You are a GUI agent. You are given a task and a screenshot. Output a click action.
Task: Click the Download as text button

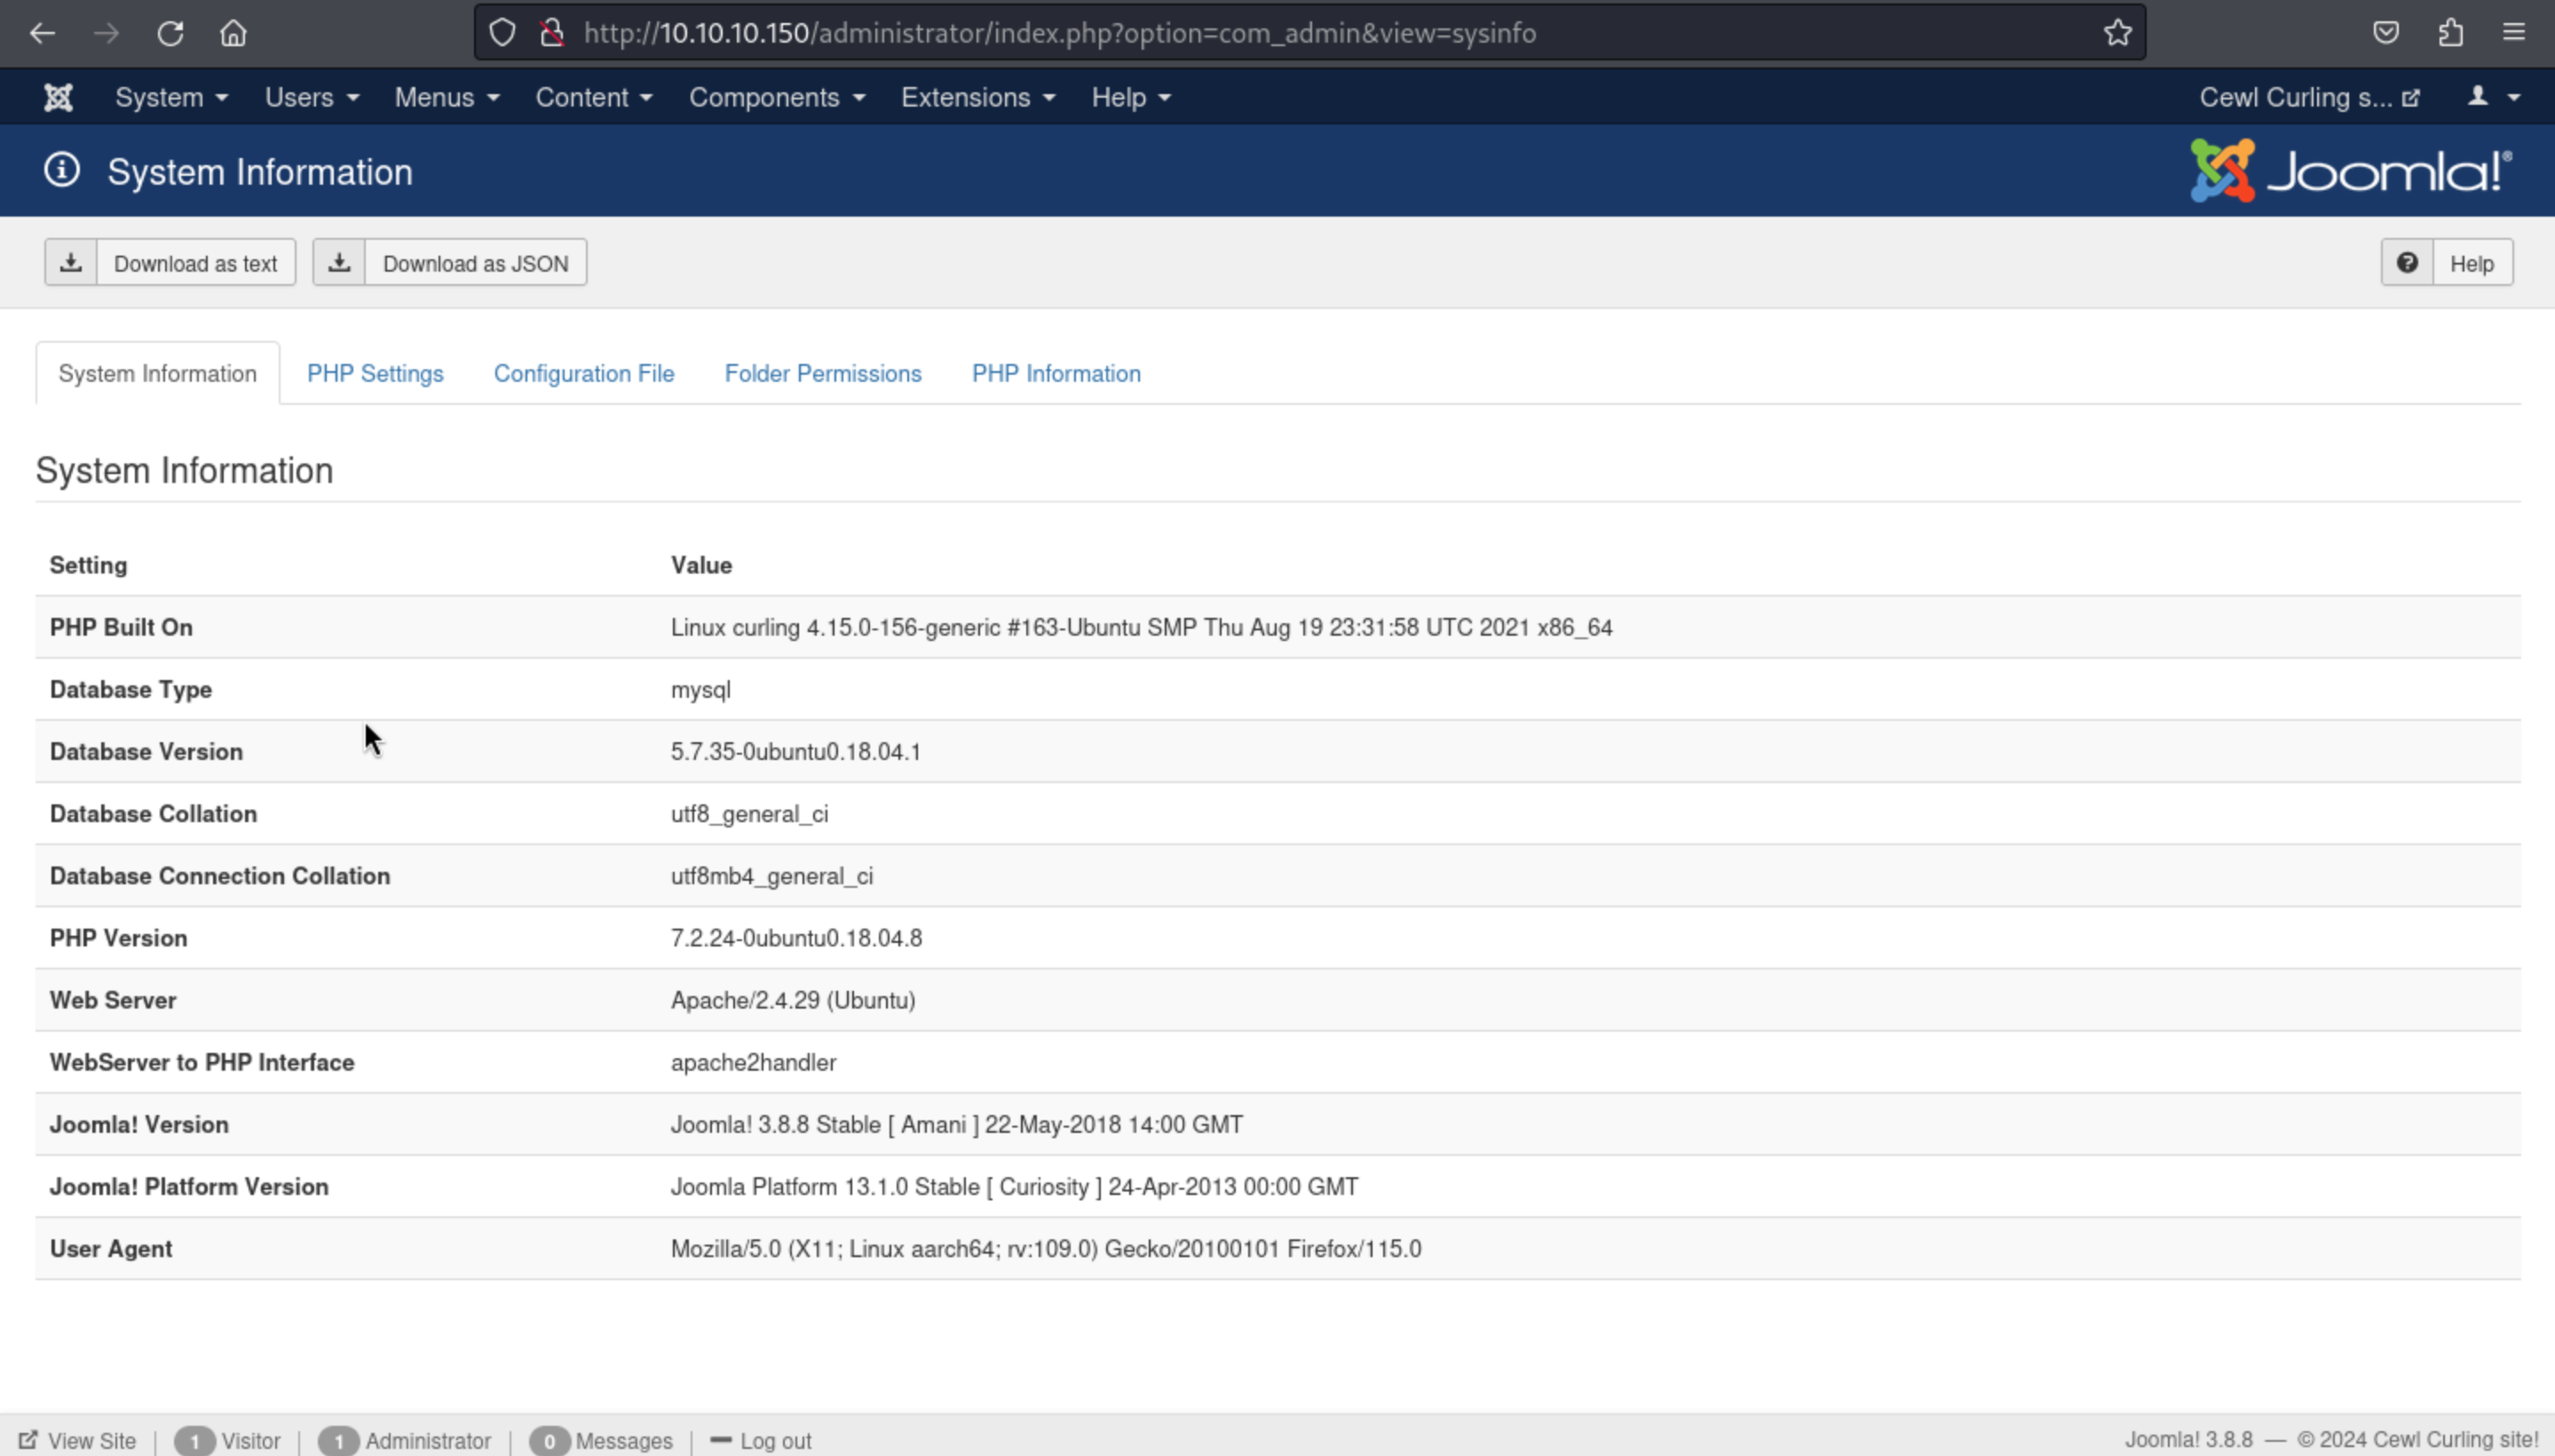tap(170, 263)
